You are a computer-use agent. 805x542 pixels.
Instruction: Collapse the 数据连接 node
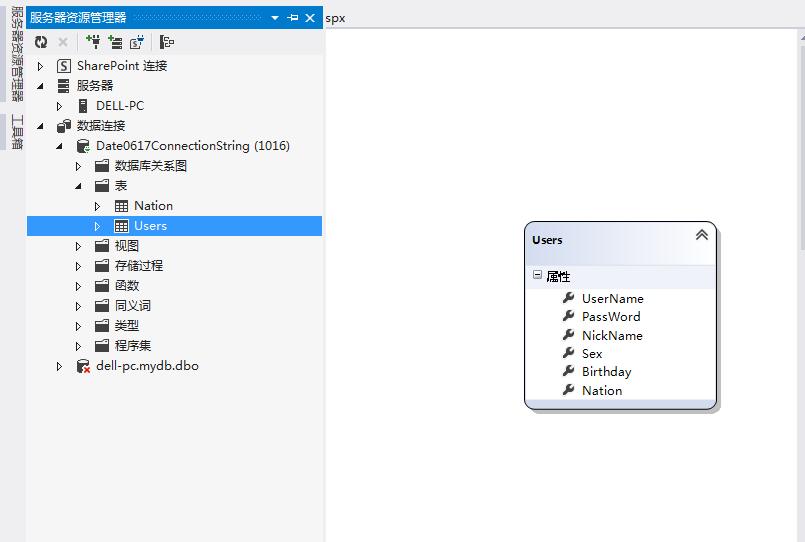[x=41, y=126]
